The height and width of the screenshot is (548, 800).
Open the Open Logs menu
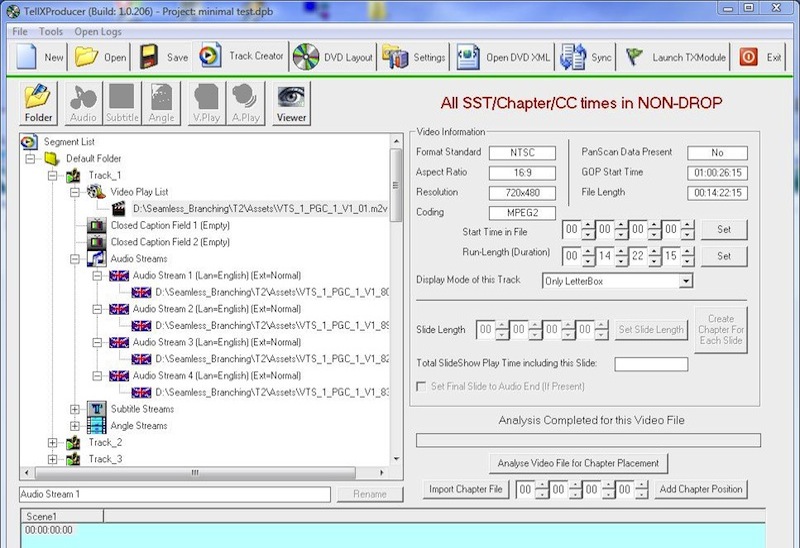click(x=98, y=31)
